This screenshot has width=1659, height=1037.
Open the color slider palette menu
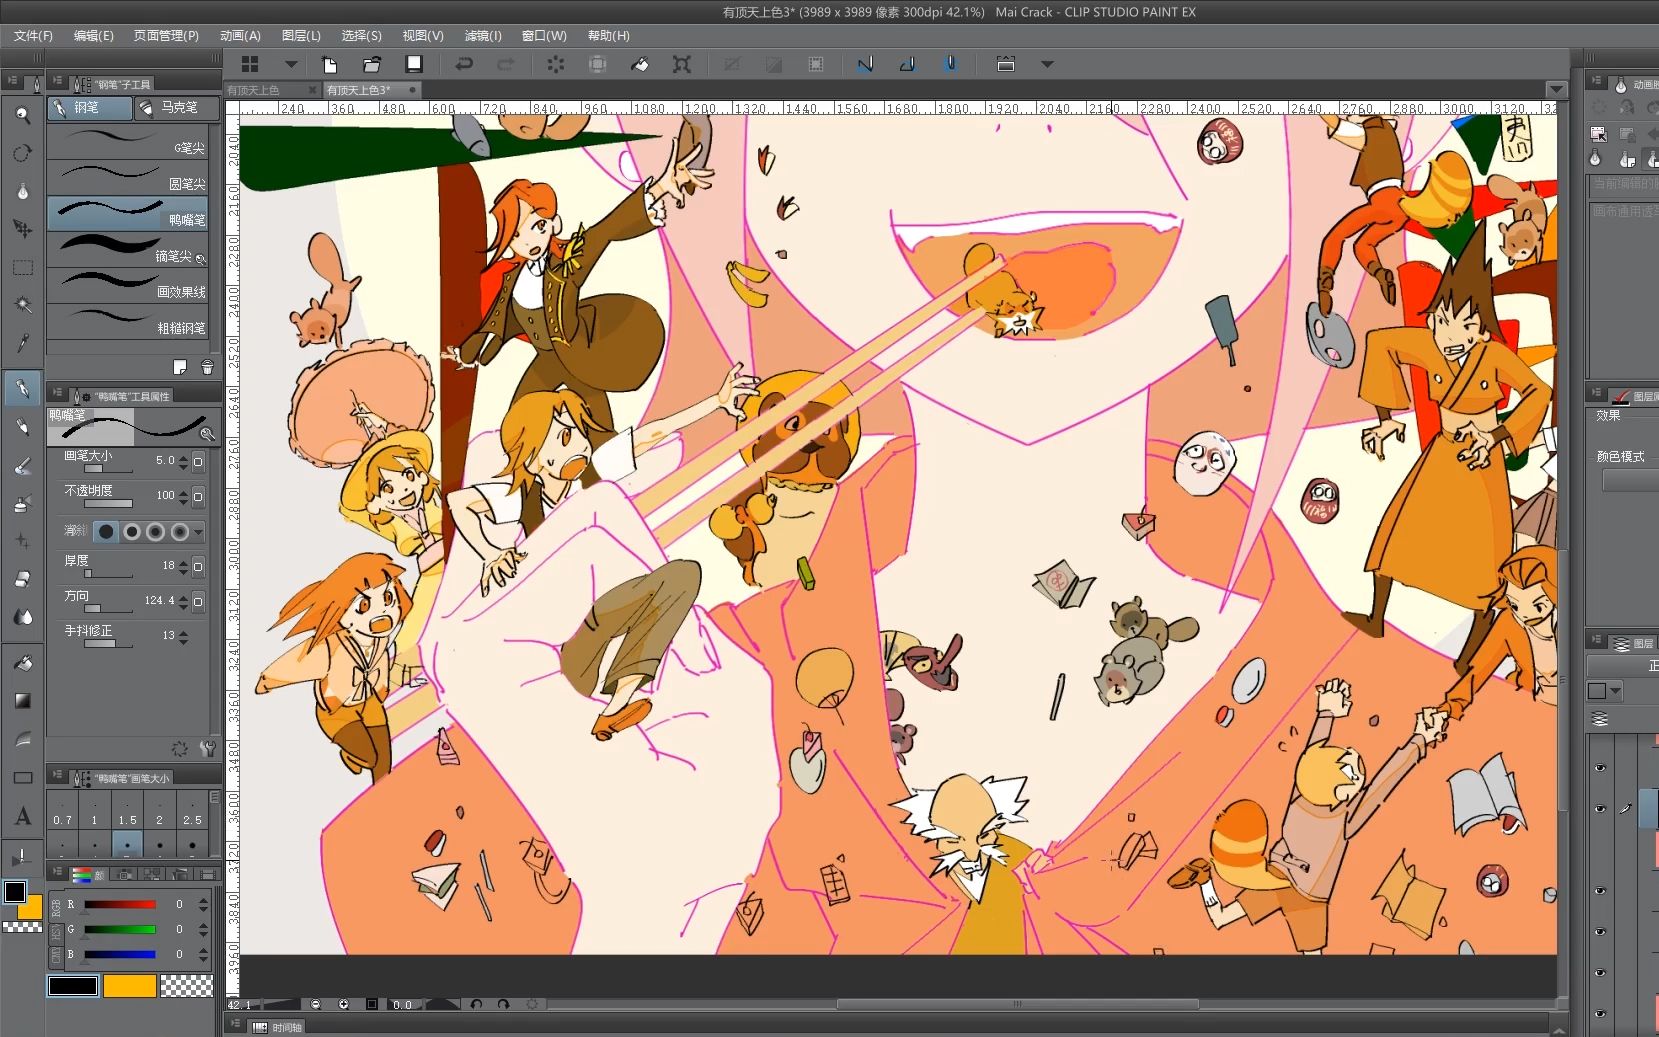click(x=56, y=873)
